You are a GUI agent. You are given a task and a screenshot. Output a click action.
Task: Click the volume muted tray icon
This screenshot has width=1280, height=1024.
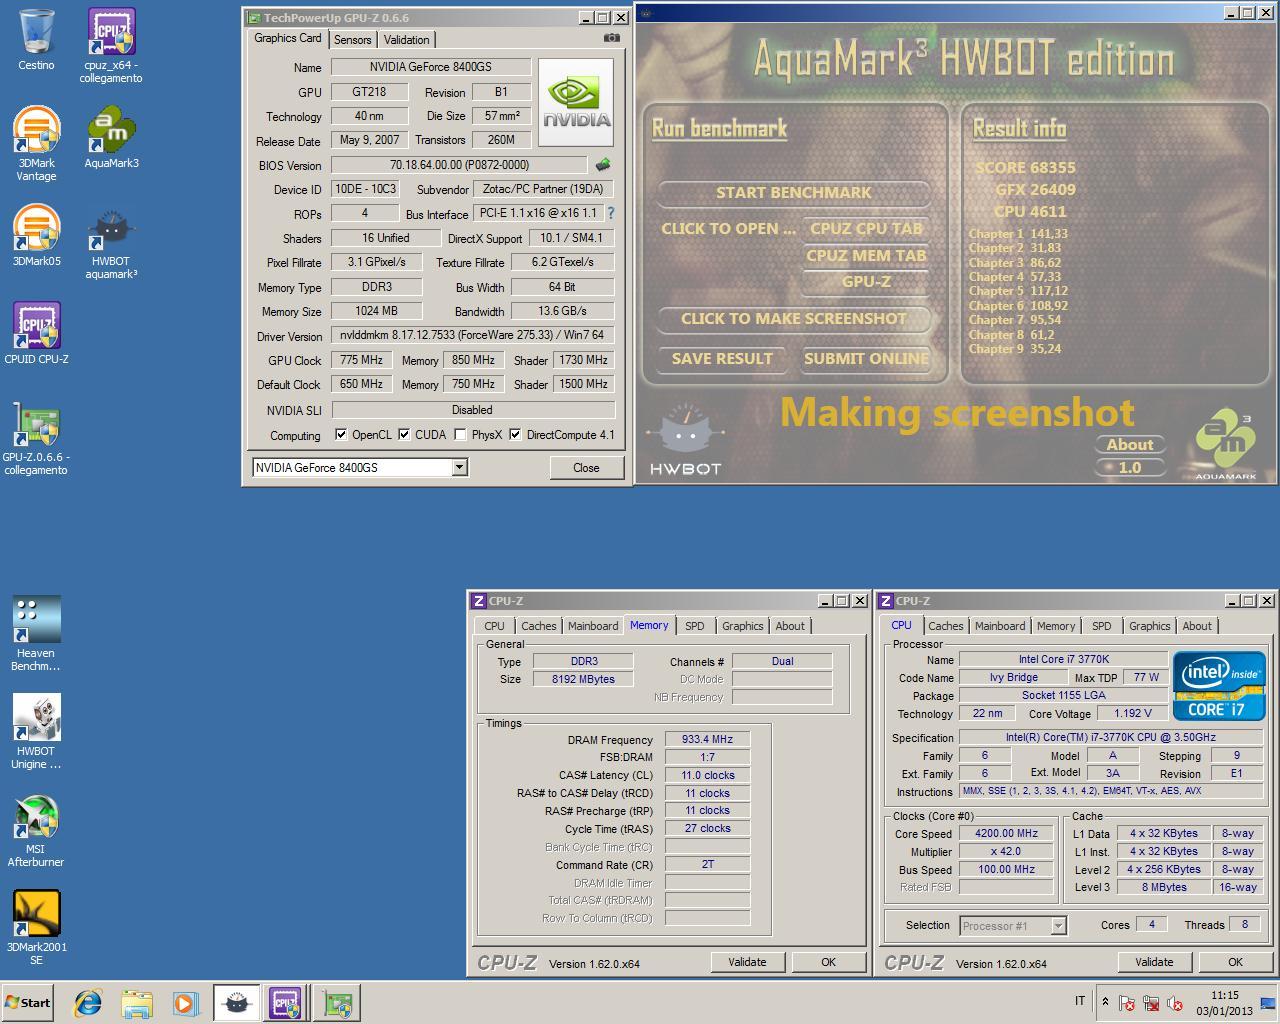pyautogui.click(x=1176, y=1003)
